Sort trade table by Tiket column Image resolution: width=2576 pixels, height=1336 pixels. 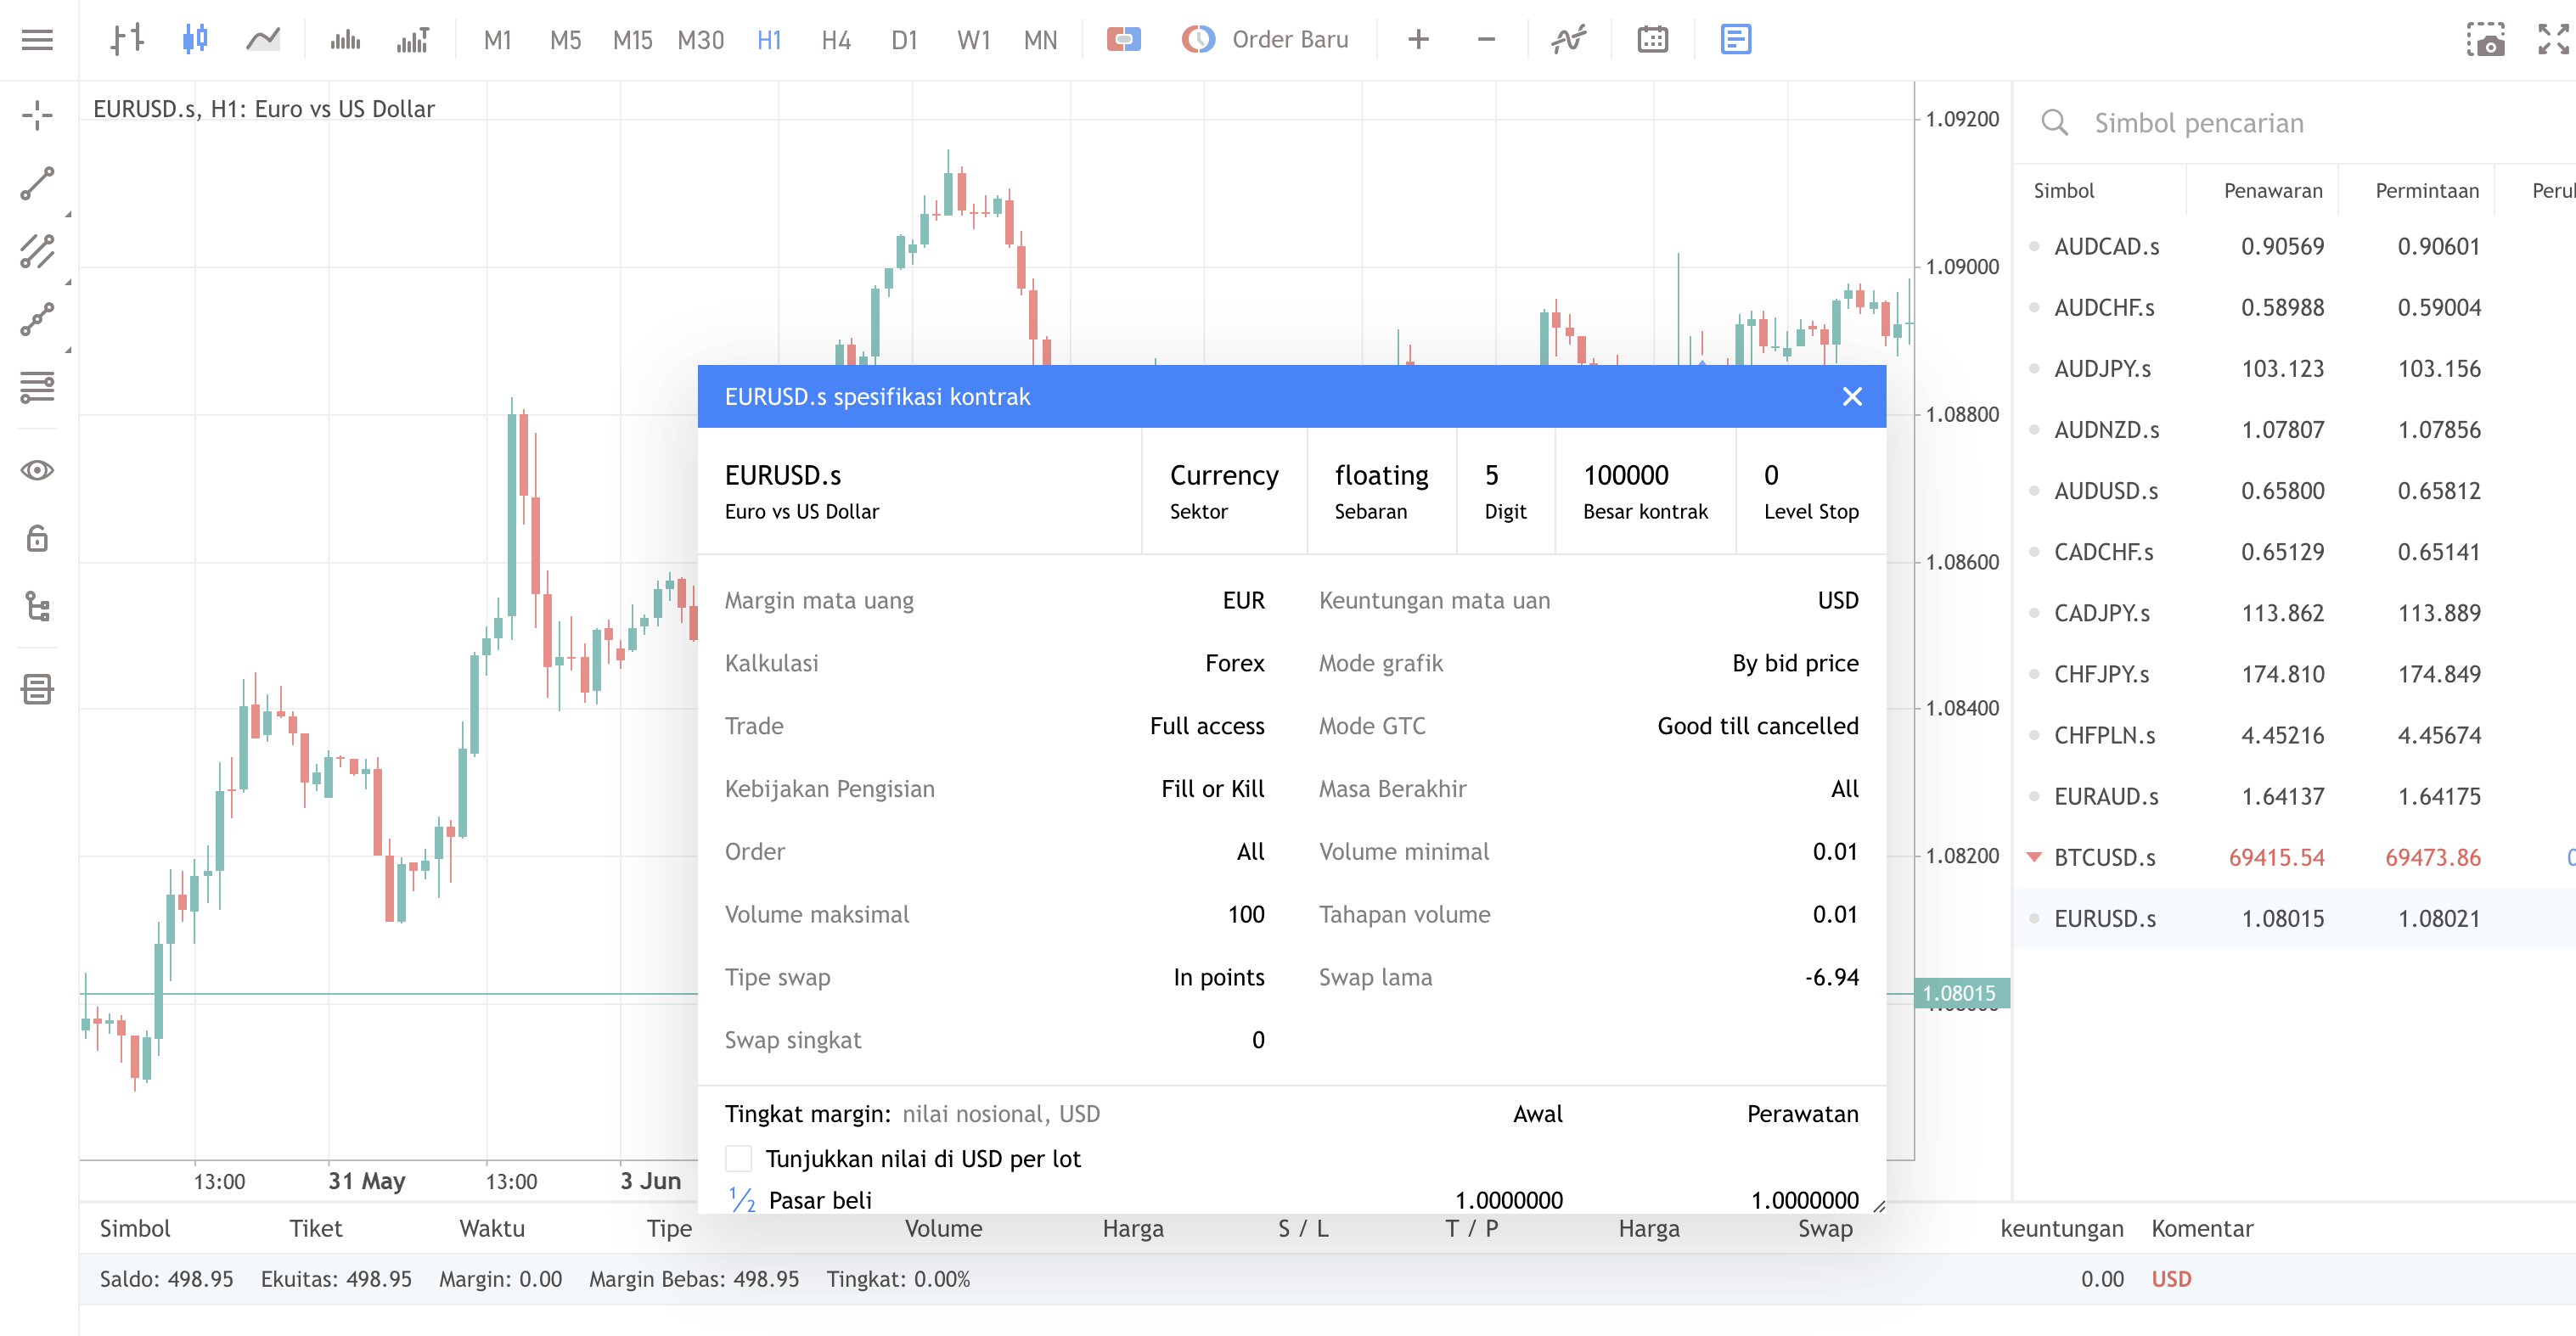[x=315, y=1228]
